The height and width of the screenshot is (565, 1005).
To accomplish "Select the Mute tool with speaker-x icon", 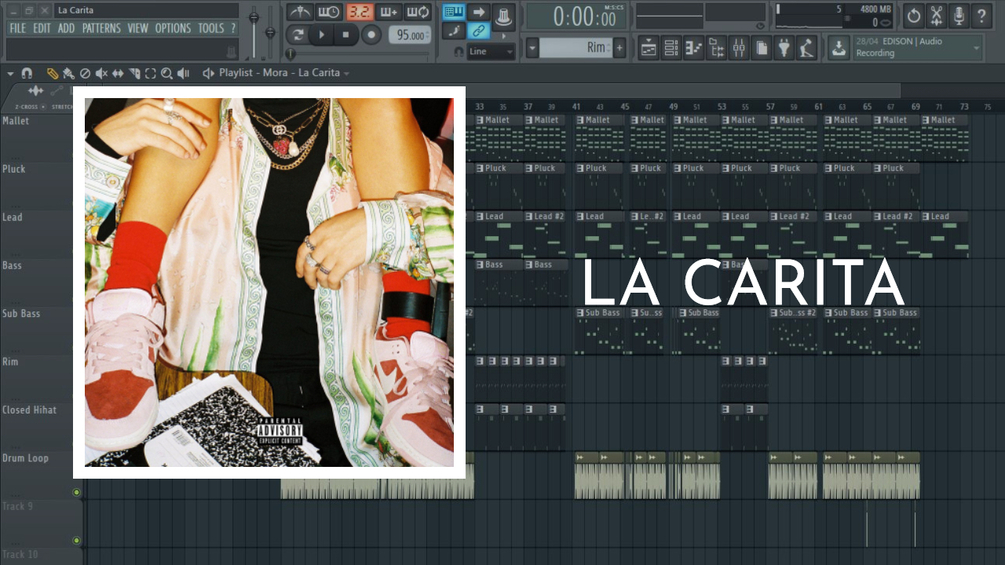I will pyautogui.click(x=101, y=73).
